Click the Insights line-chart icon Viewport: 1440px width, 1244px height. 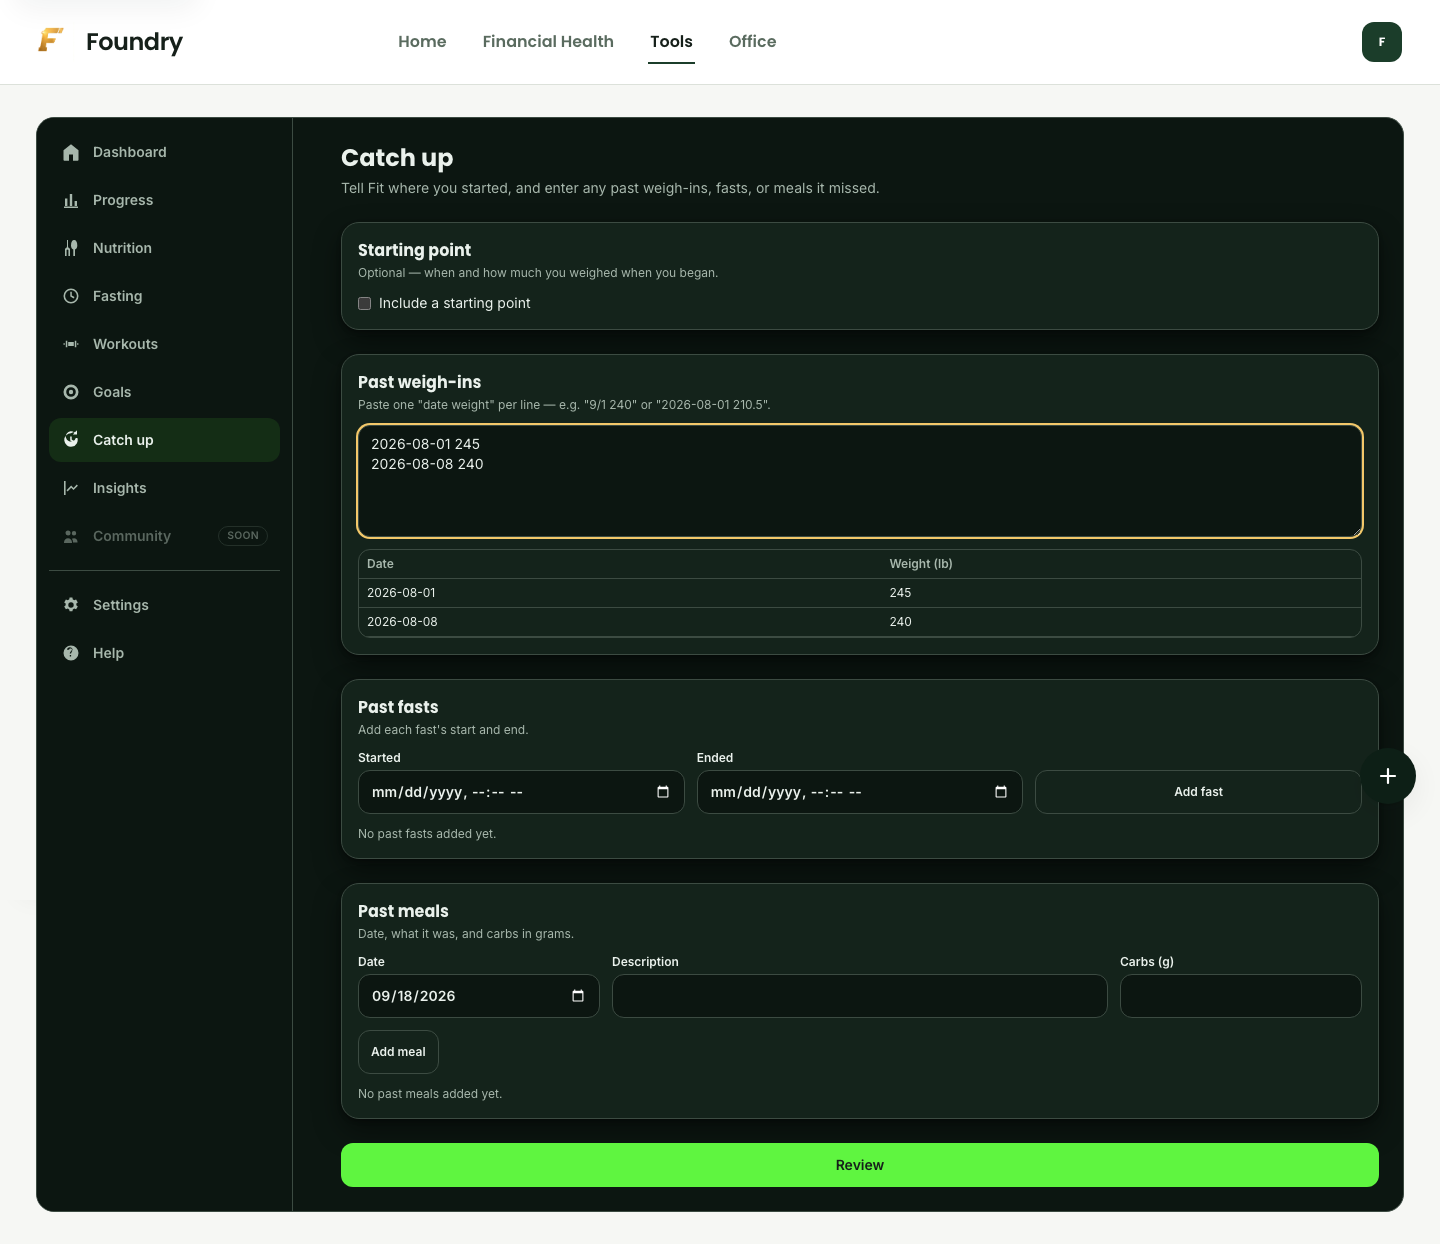tap(71, 488)
